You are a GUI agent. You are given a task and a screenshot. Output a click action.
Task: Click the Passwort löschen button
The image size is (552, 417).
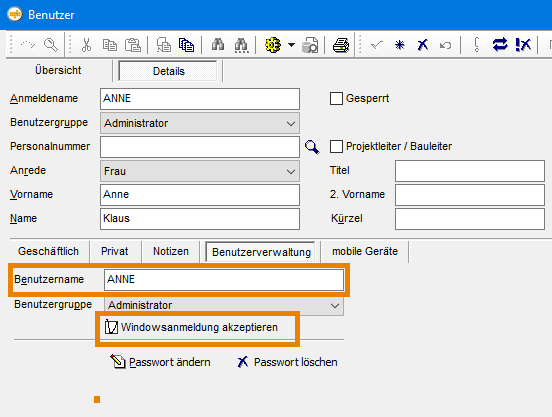pos(287,362)
